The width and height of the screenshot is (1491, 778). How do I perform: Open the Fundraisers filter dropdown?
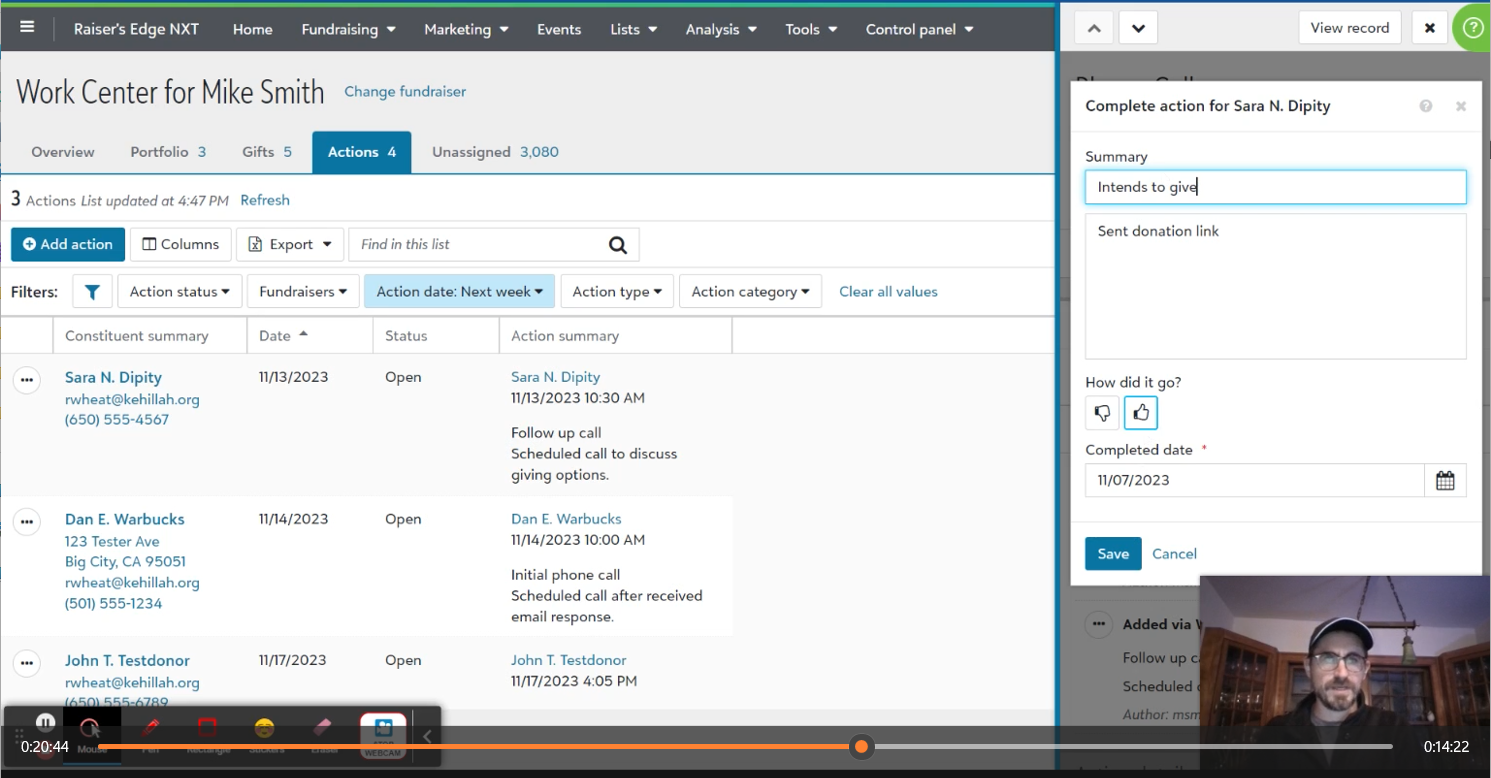click(x=303, y=292)
